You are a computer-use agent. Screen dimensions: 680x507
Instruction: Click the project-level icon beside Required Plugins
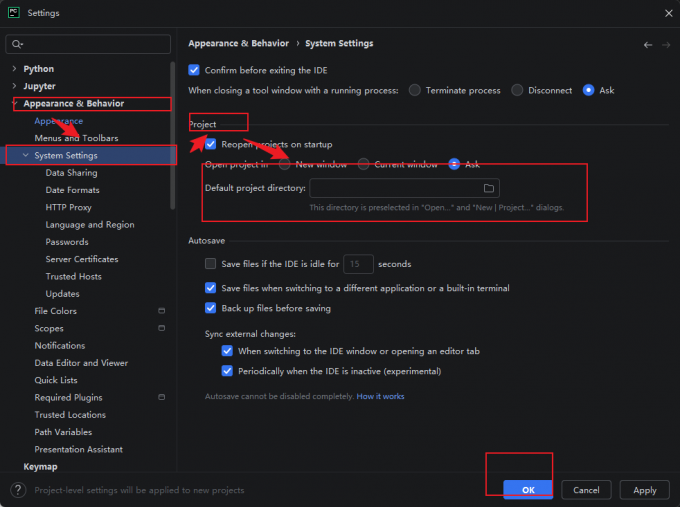(161, 397)
